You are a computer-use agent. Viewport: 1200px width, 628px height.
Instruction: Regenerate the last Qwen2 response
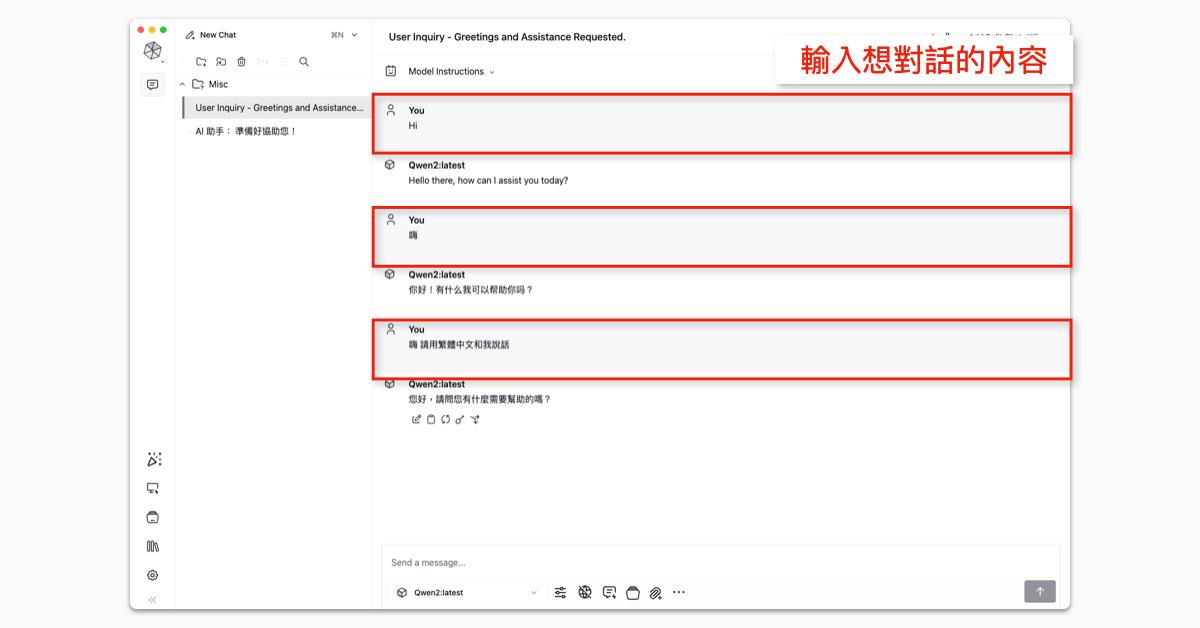click(x=445, y=420)
